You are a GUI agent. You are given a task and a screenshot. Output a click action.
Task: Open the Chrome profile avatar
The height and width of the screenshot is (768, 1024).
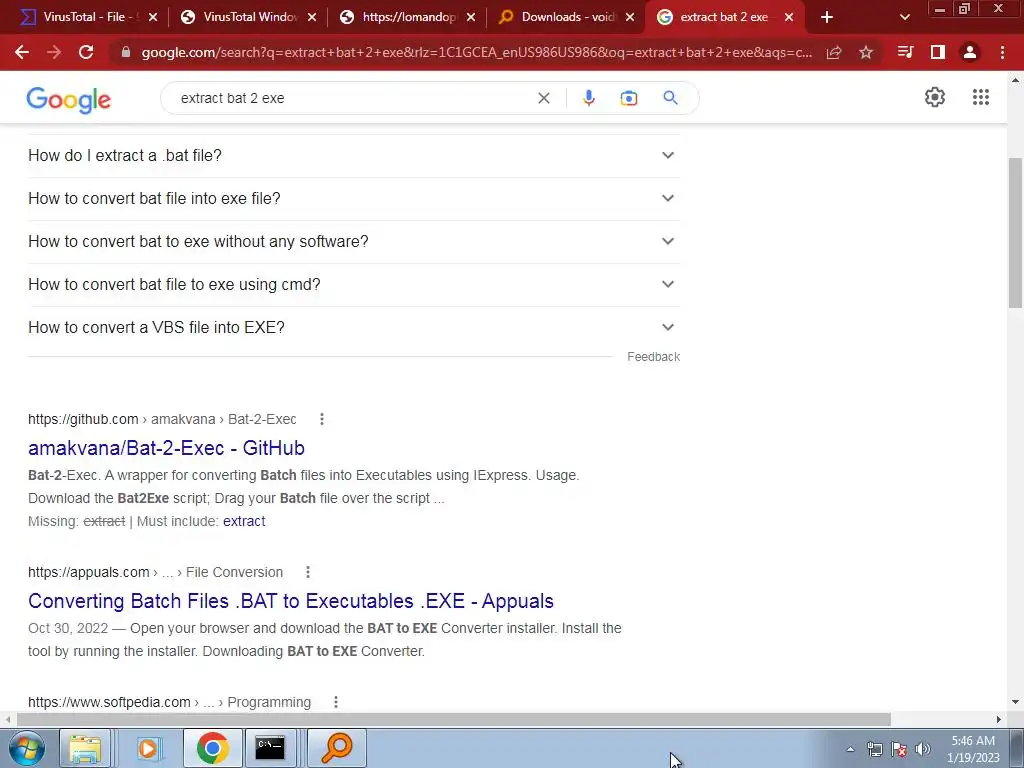[970, 52]
